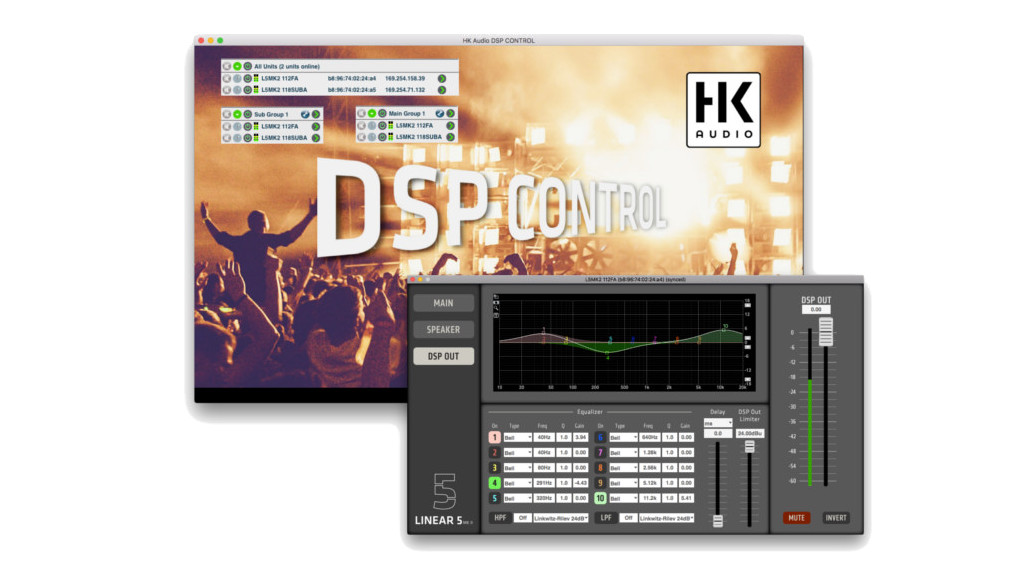Toggle EQ band 1 on/off
This screenshot has width=1024, height=577.
pyautogui.click(x=494, y=437)
